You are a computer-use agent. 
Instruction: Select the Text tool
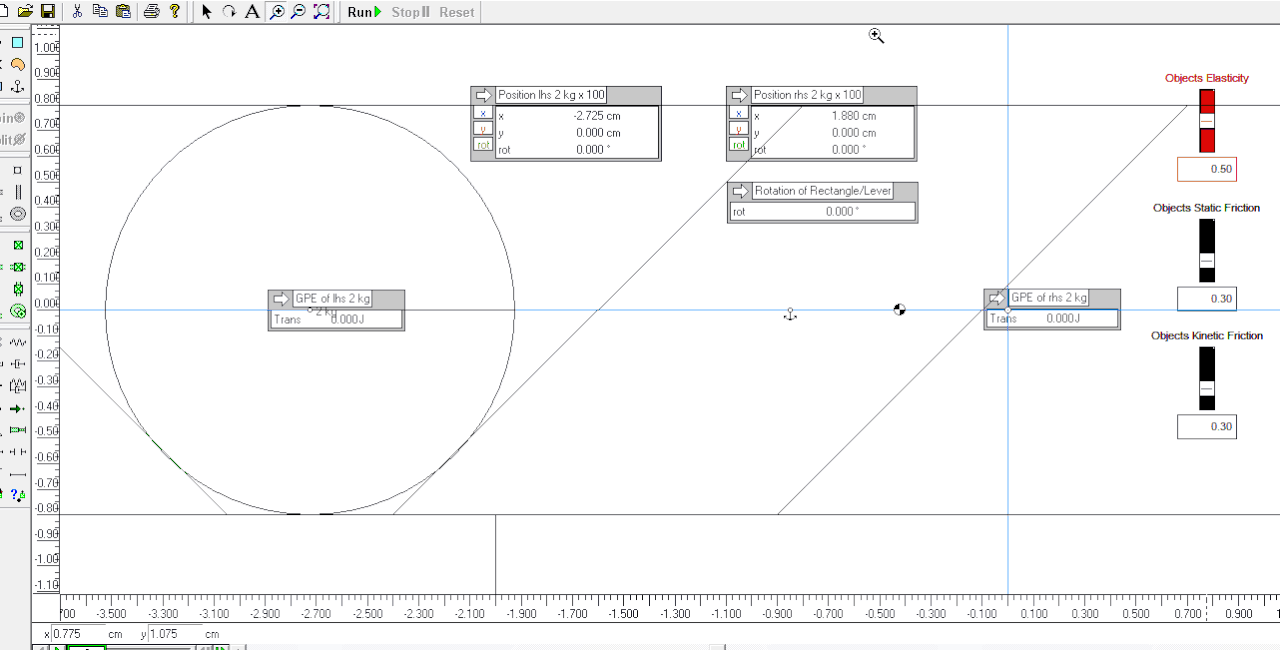click(252, 12)
